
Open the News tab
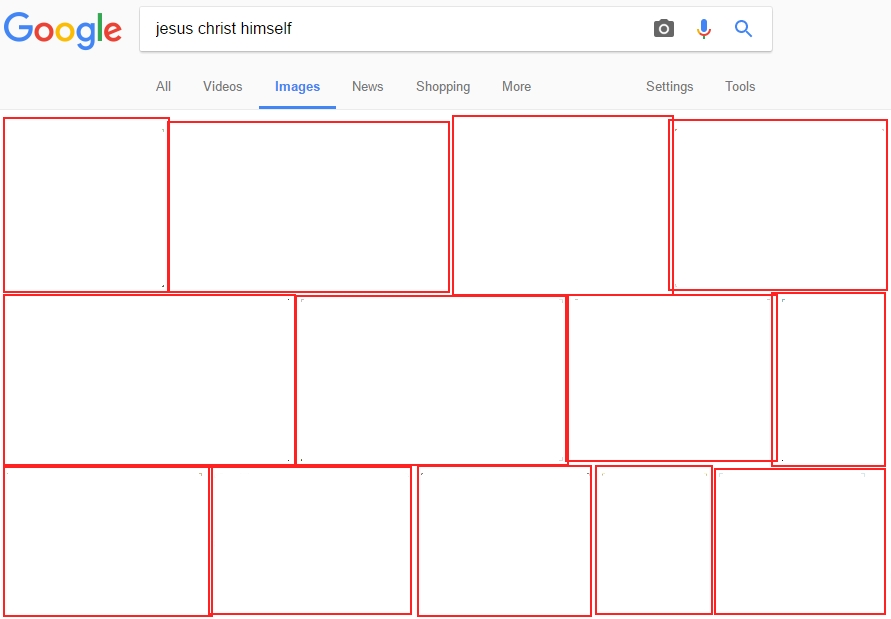click(x=368, y=86)
